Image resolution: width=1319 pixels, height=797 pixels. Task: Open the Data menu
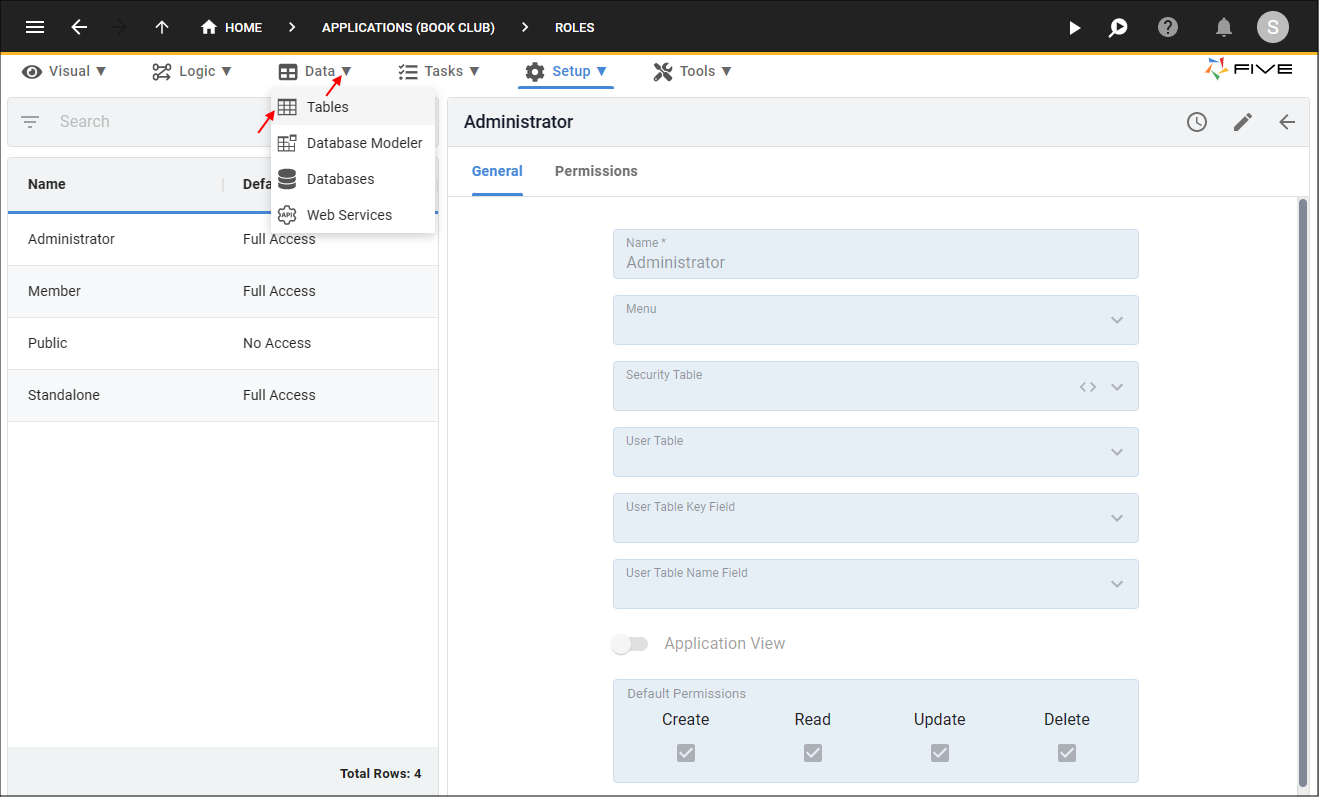click(x=315, y=71)
